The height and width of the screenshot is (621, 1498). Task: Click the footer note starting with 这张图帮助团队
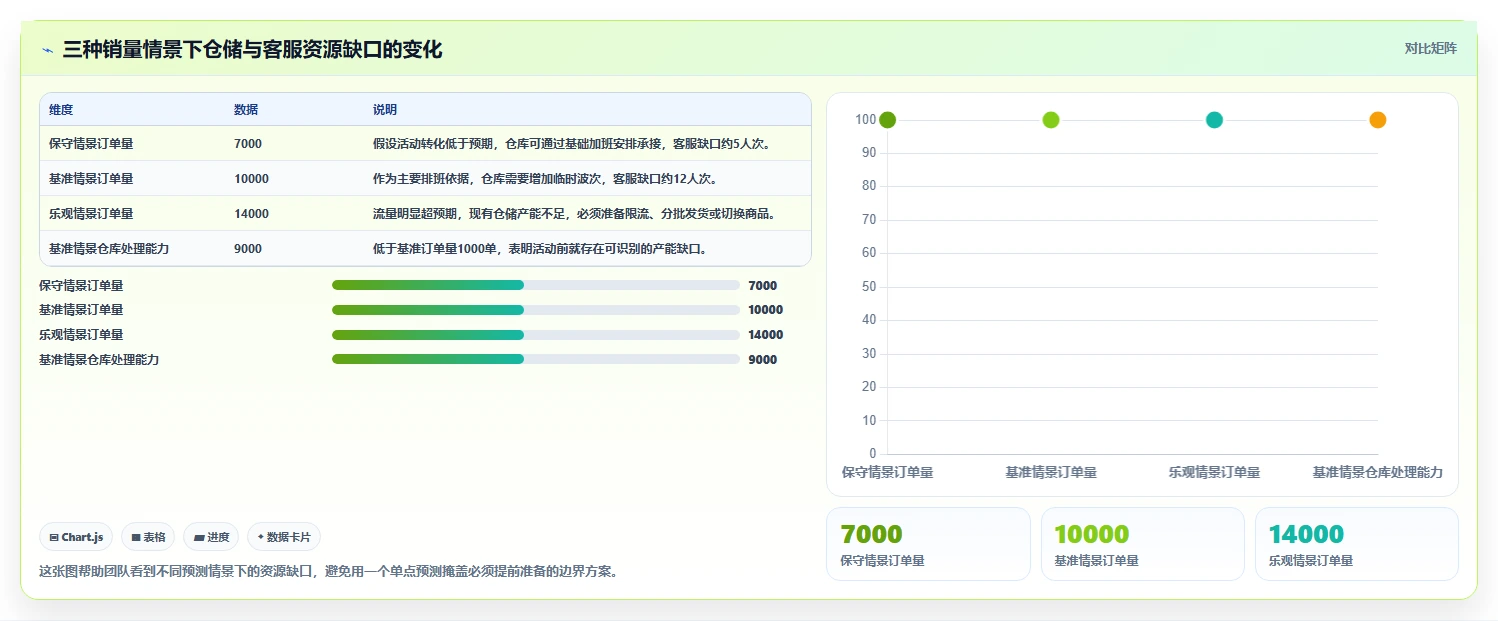(328, 572)
